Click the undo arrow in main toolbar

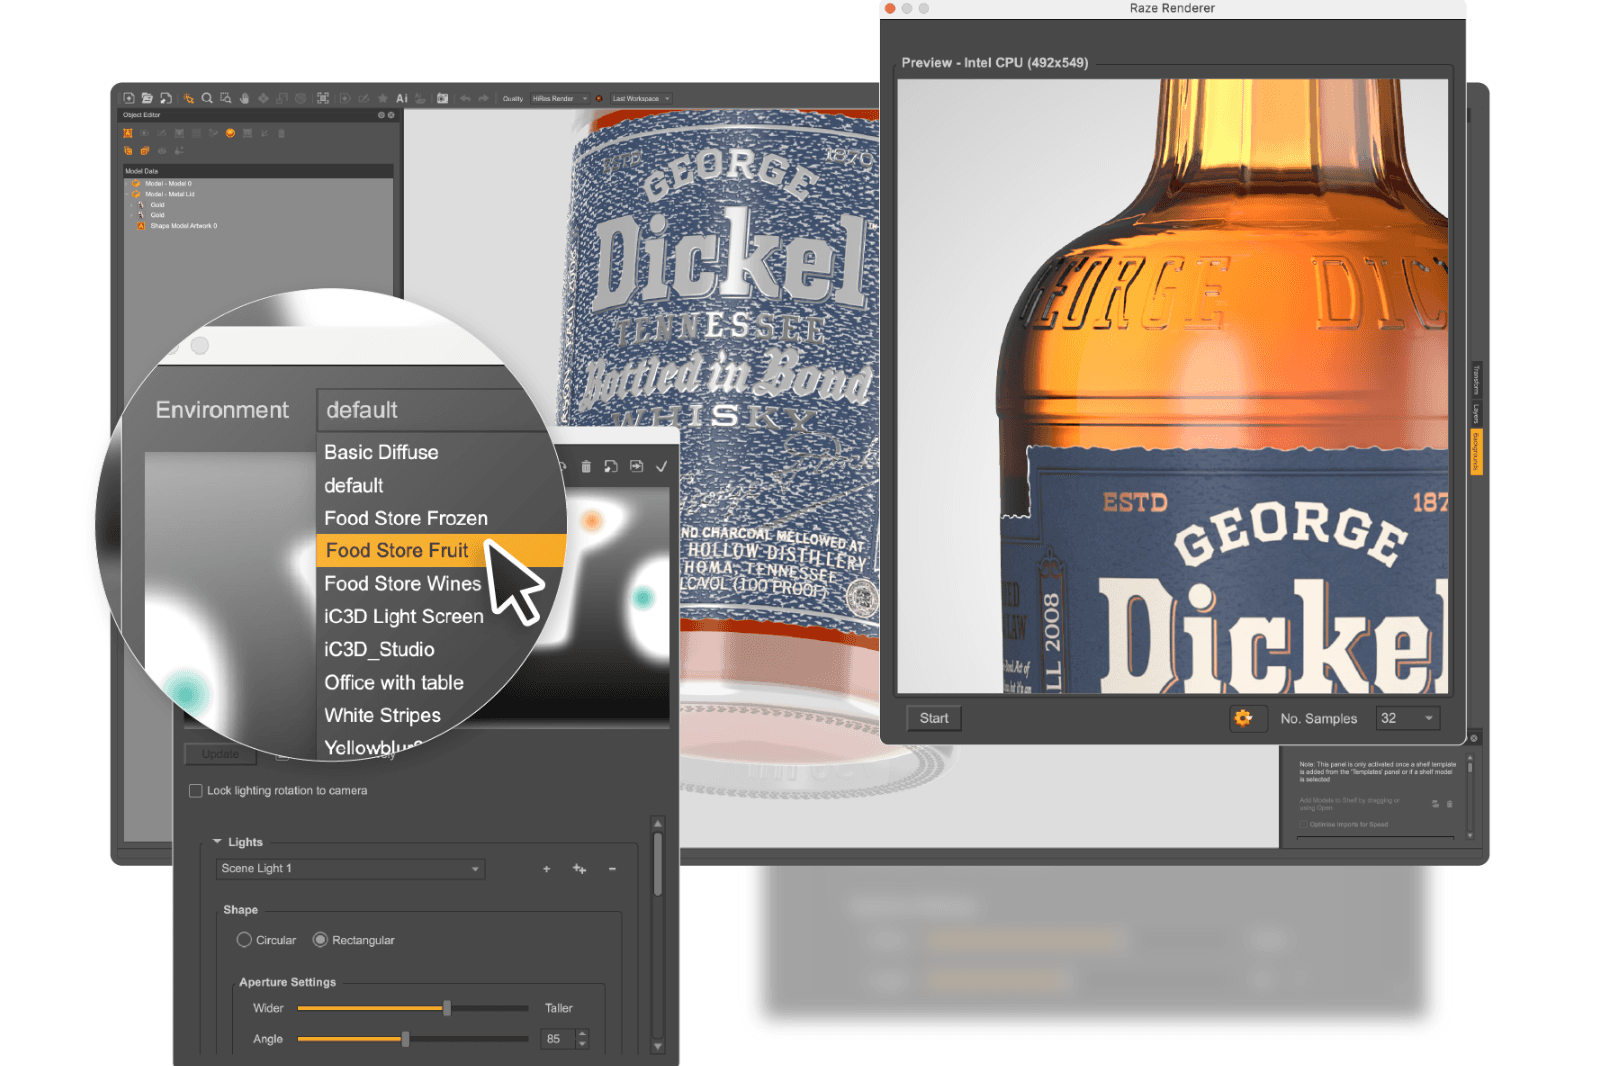click(465, 98)
